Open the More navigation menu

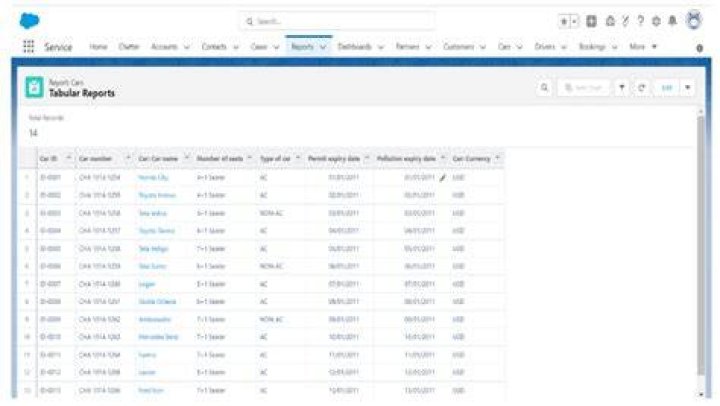(642, 47)
